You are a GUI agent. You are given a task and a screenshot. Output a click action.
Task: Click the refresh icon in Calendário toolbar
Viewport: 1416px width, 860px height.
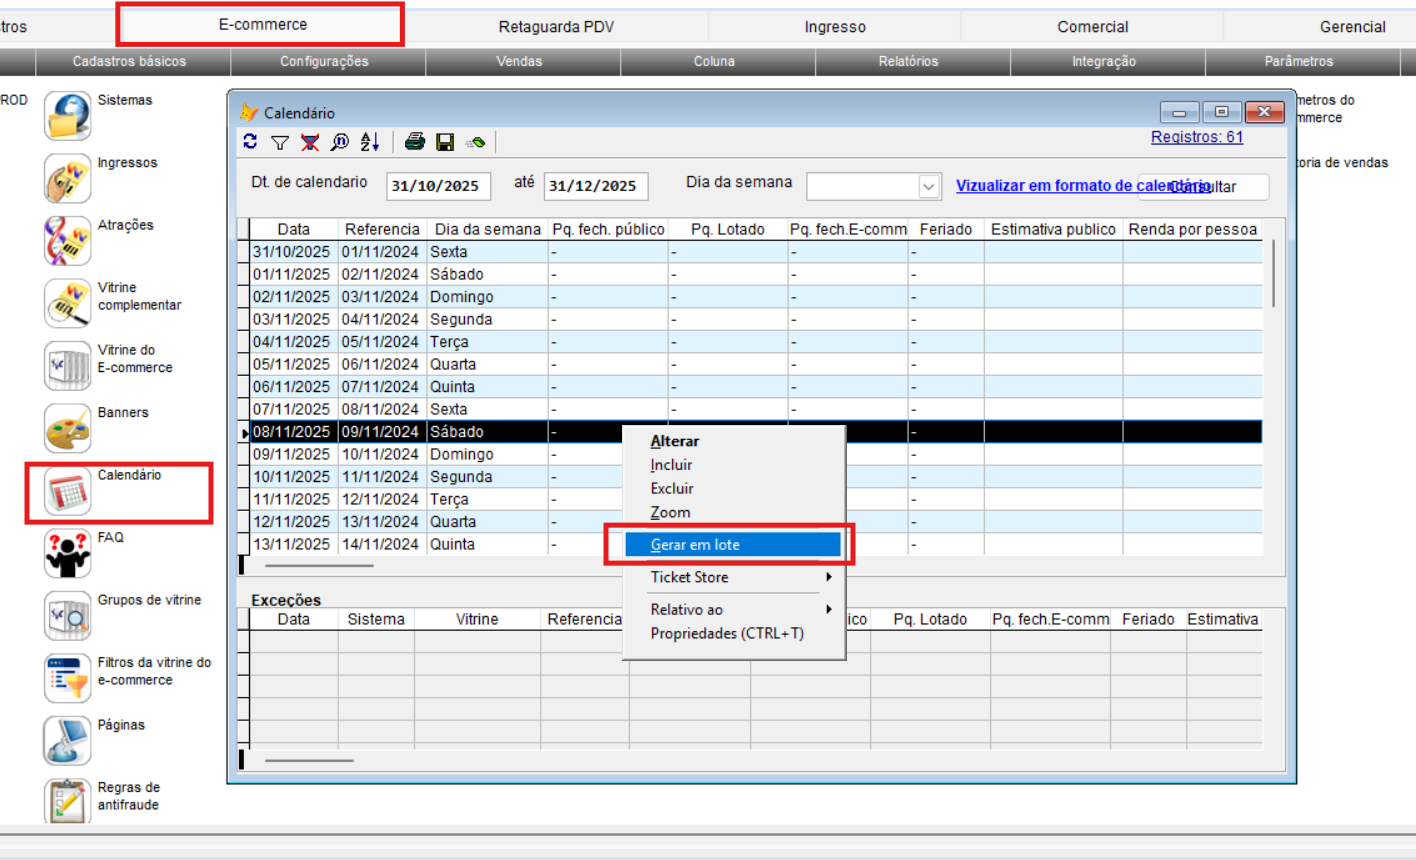pos(250,142)
